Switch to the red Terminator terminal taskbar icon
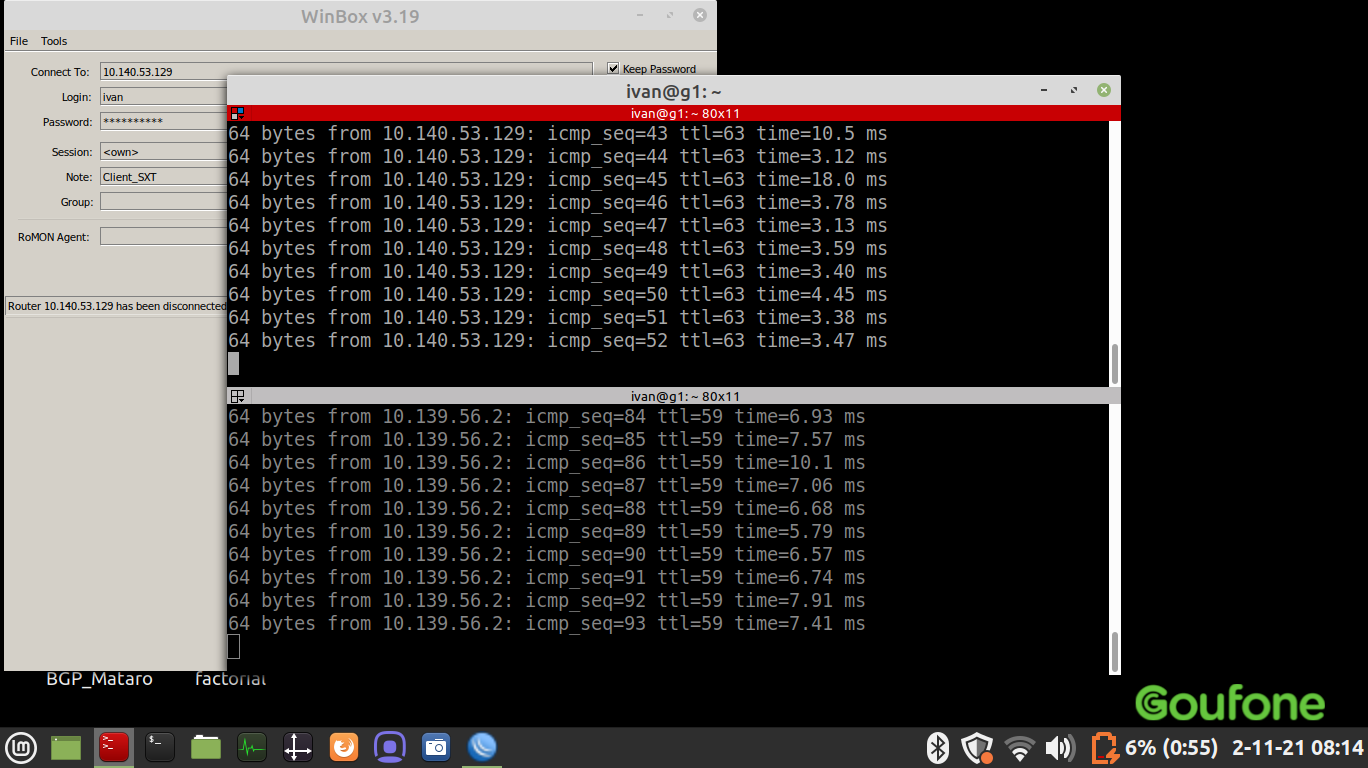The image size is (1368, 768). (x=113, y=747)
